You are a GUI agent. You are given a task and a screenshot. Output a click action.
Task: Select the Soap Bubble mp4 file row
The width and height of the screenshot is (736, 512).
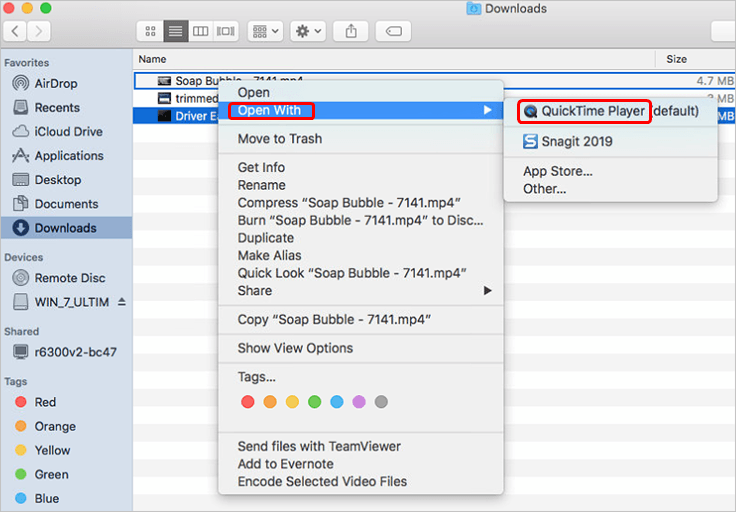pos(434,81)
